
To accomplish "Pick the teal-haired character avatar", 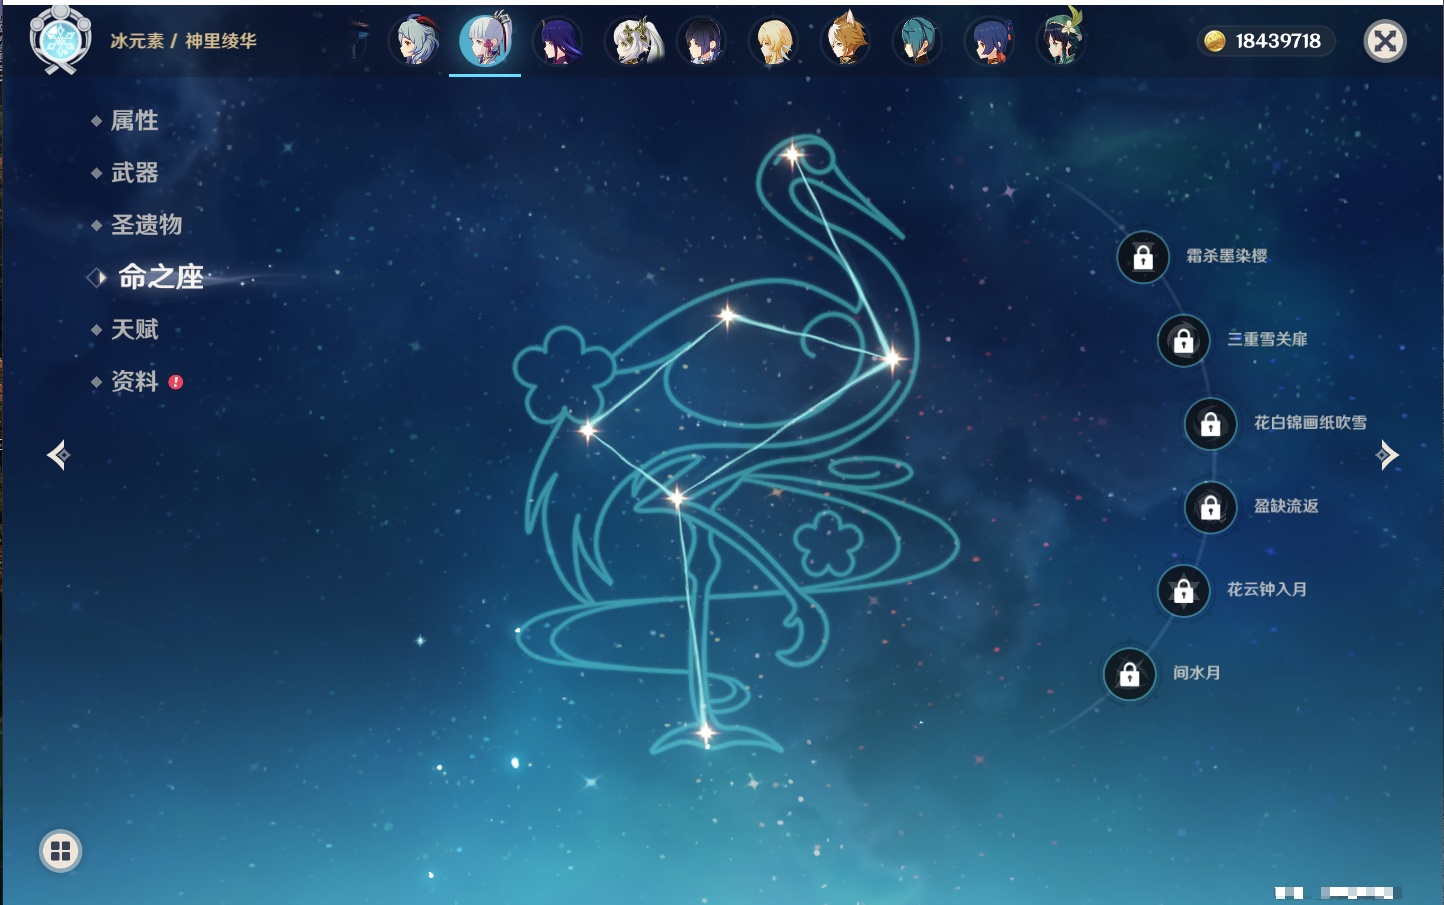I will [x=918, y=41].
